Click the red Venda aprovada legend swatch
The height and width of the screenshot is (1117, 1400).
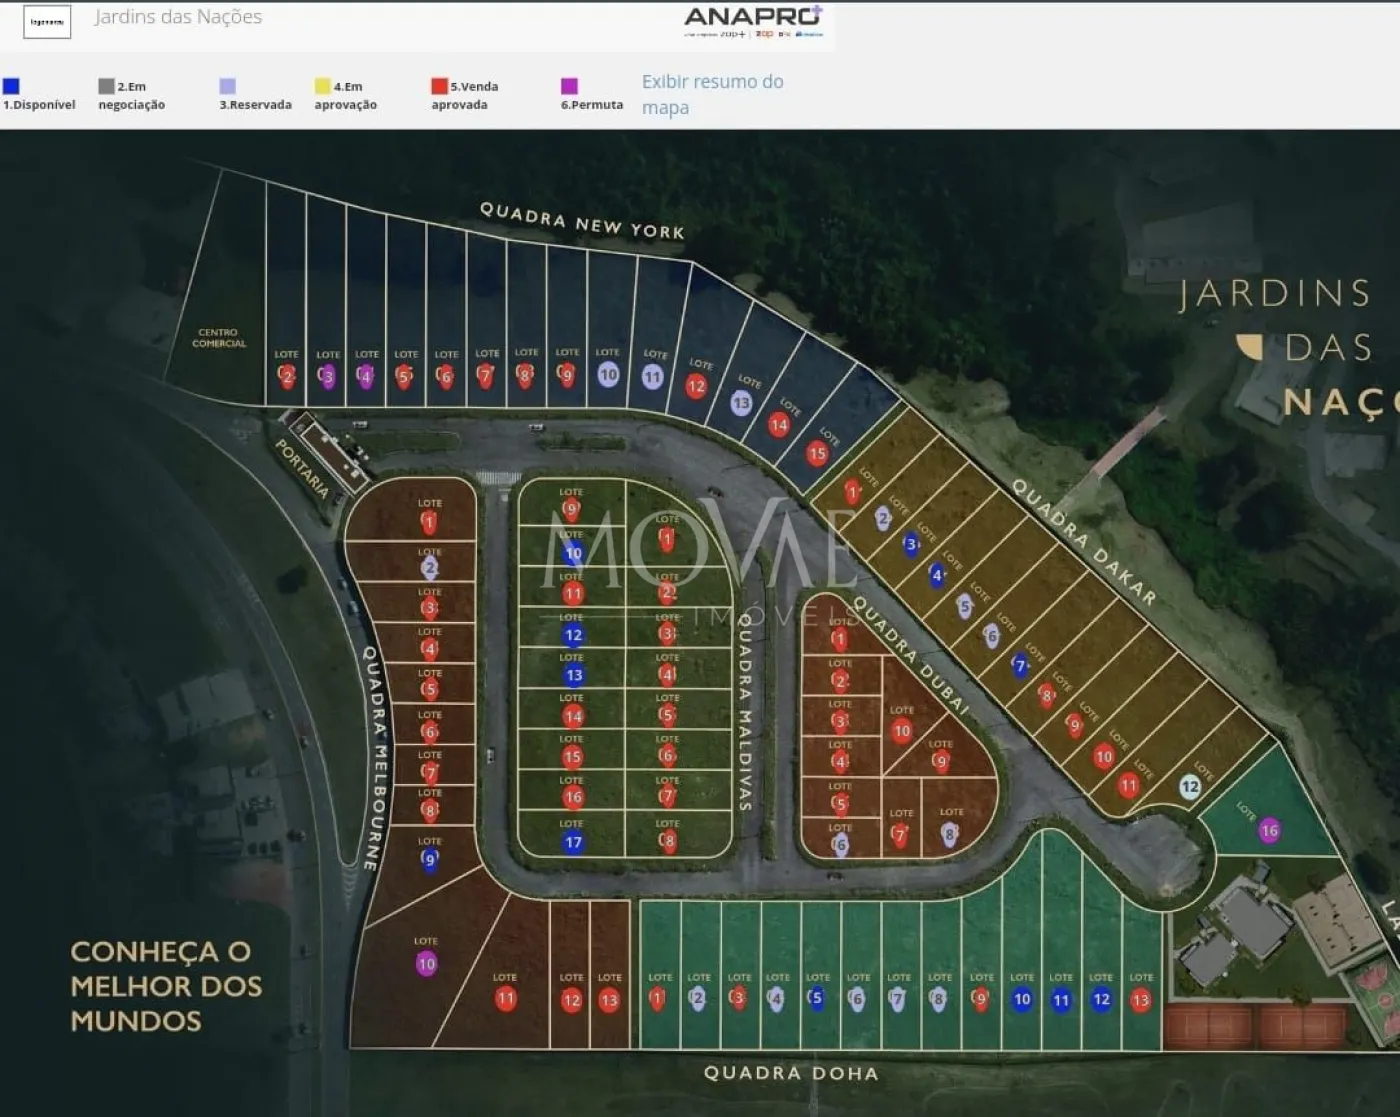coord(439,86)
